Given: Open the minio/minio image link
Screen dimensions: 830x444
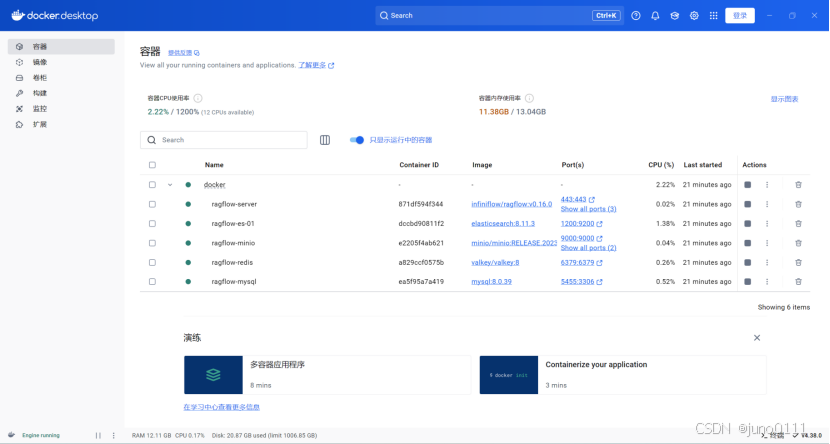Looking at the screenshot, I should 514,243.
